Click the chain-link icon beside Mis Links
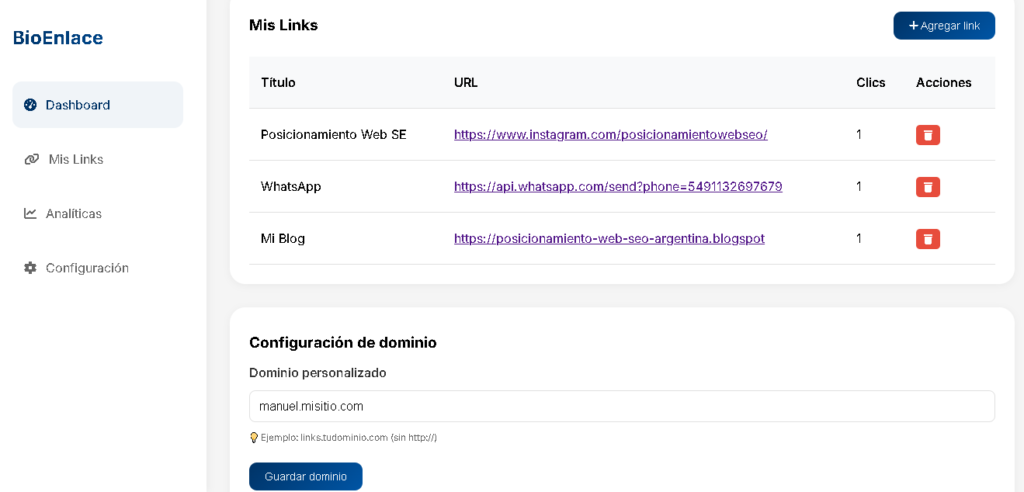Image resolution: width=1024 pixels, height=492 pixels. (x=31, y=159)
